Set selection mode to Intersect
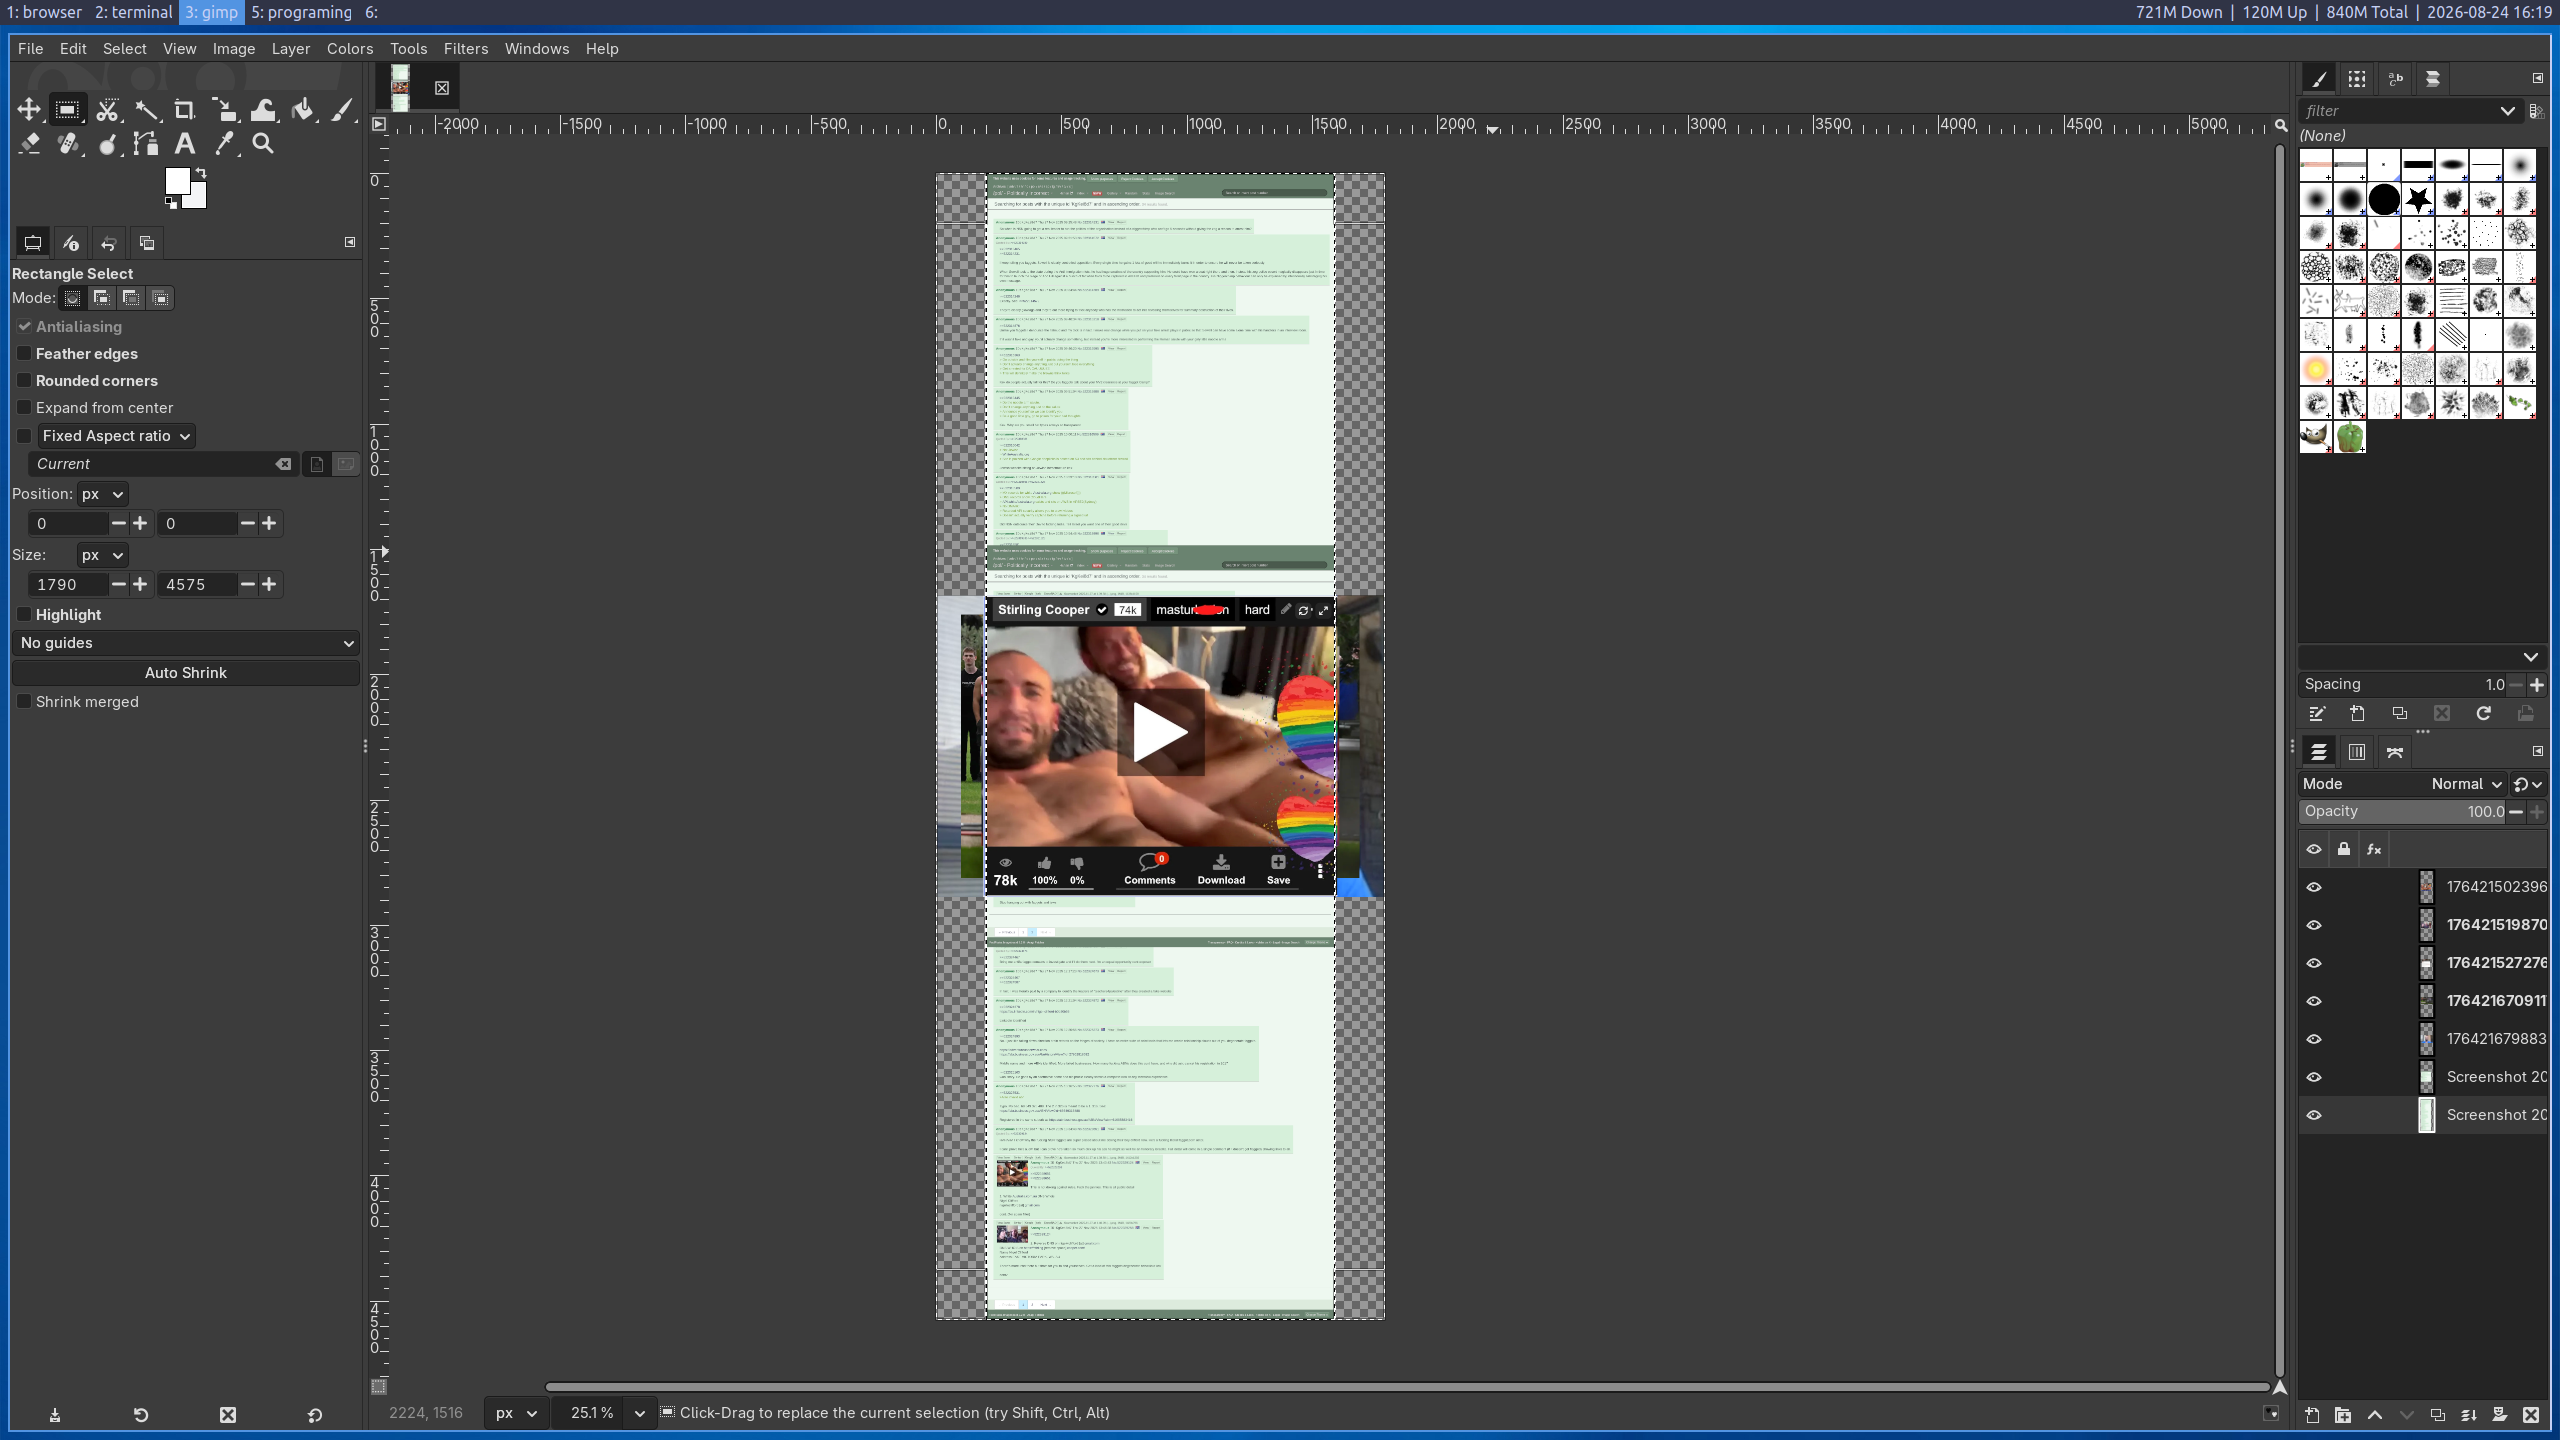The height and width of the screenshot is (1440, 2560). click(160, 298)
